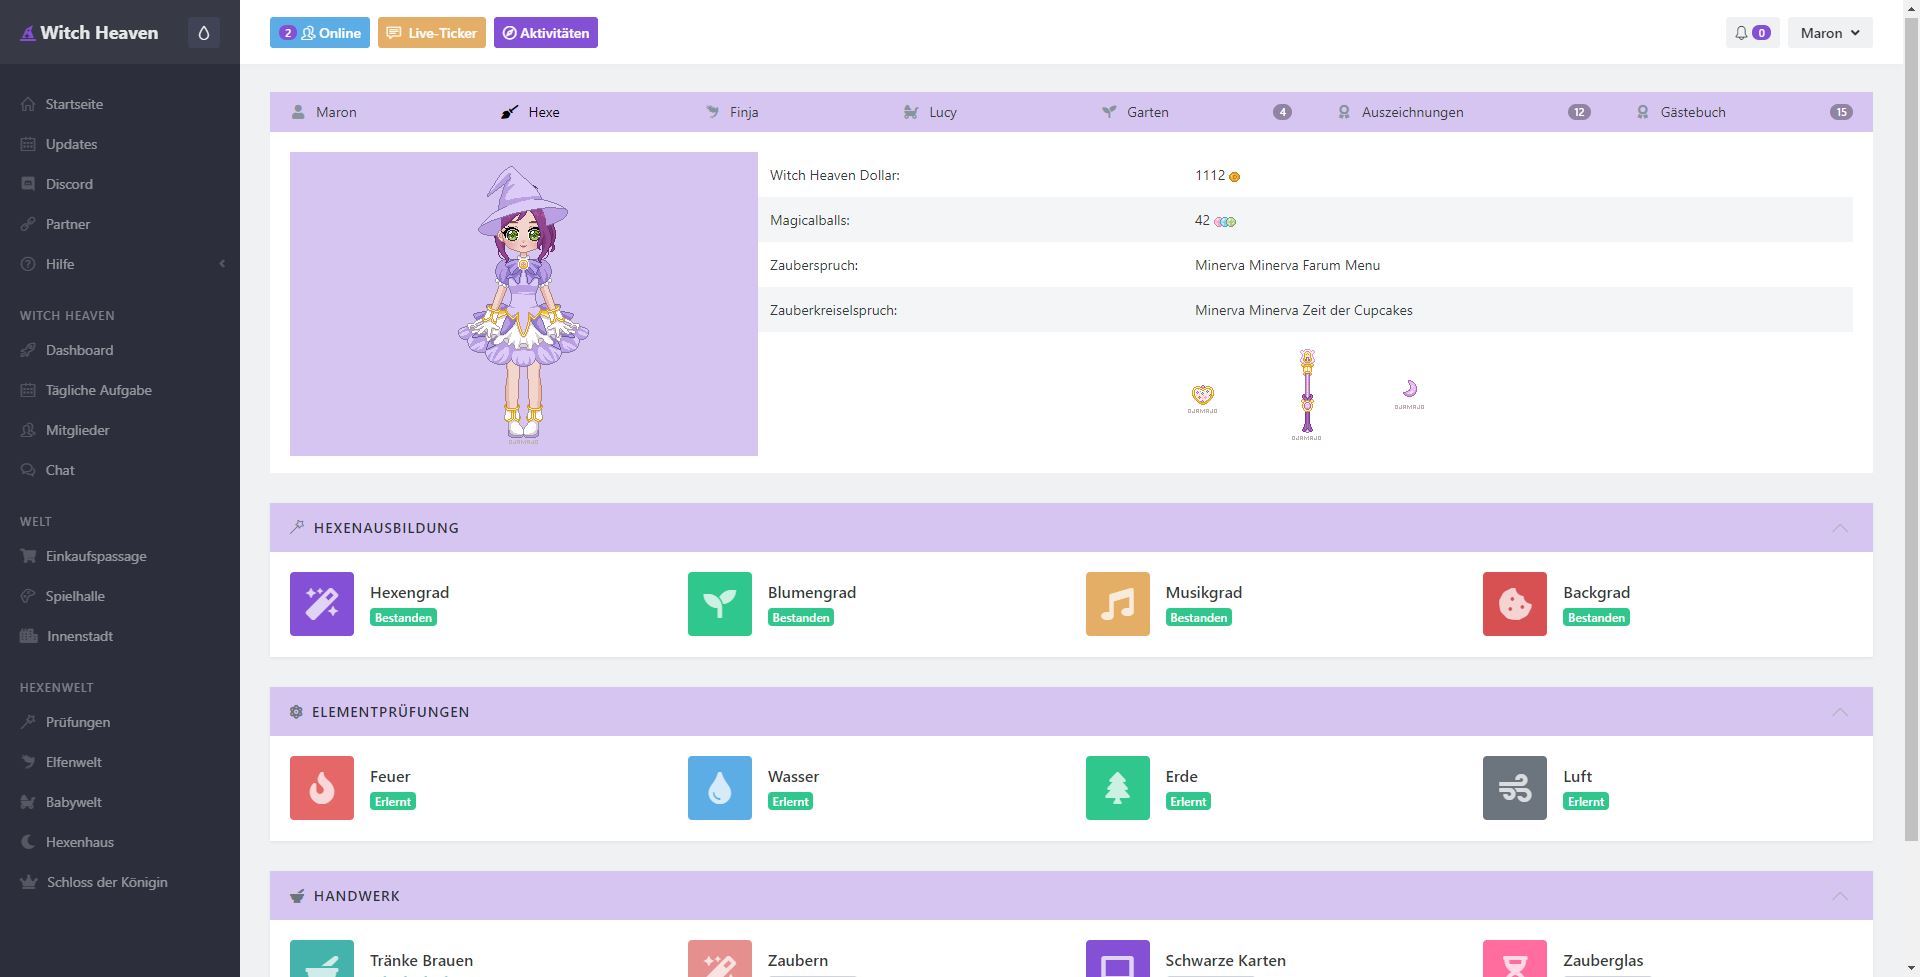The image size is (1920, 977).
Task: Open the Aktivitäten button
Action: tap(545, 33)
